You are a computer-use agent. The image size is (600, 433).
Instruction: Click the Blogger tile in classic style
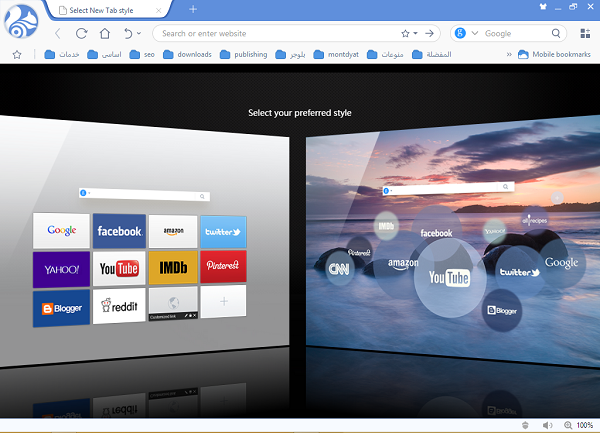(x=61, y=308)
